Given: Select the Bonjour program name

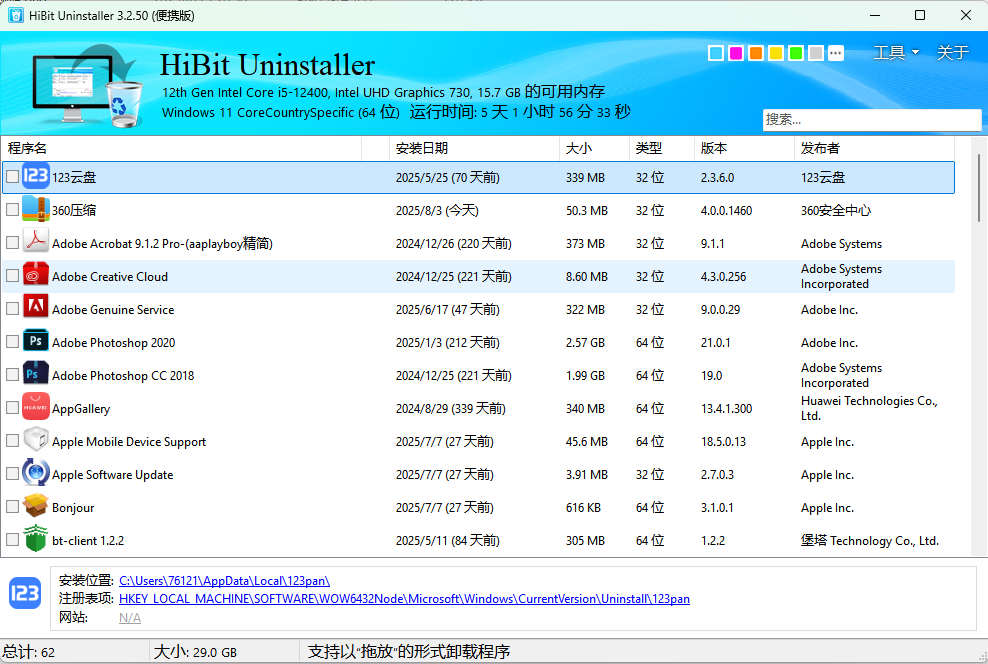Looking at the screenshot, I should [73, 508].
